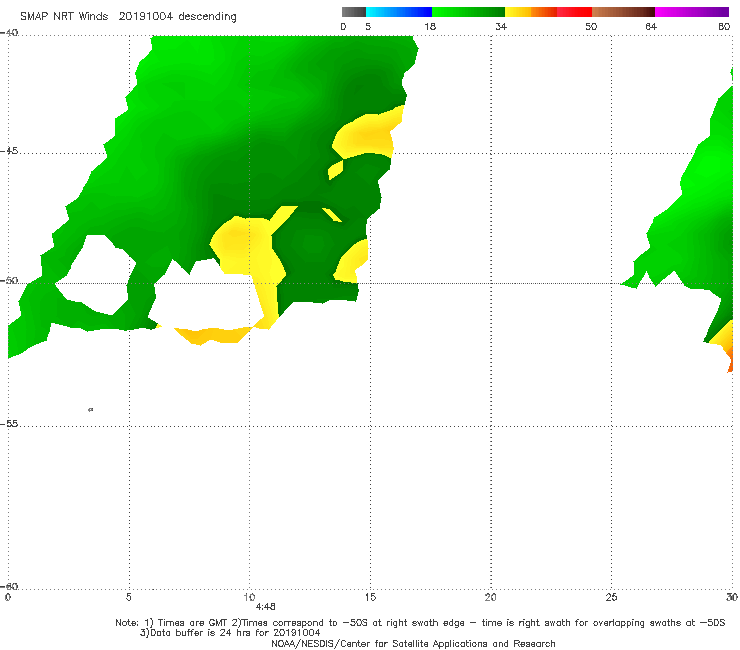Click the longitude axis label '30'

pos(732,597)
